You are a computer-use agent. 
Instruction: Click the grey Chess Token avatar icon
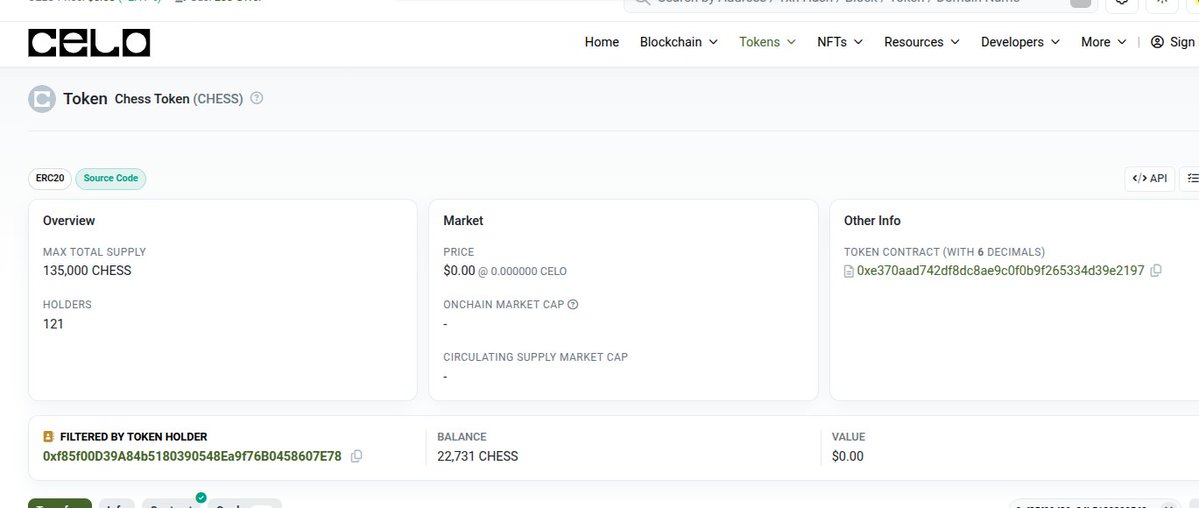point(42,99)
